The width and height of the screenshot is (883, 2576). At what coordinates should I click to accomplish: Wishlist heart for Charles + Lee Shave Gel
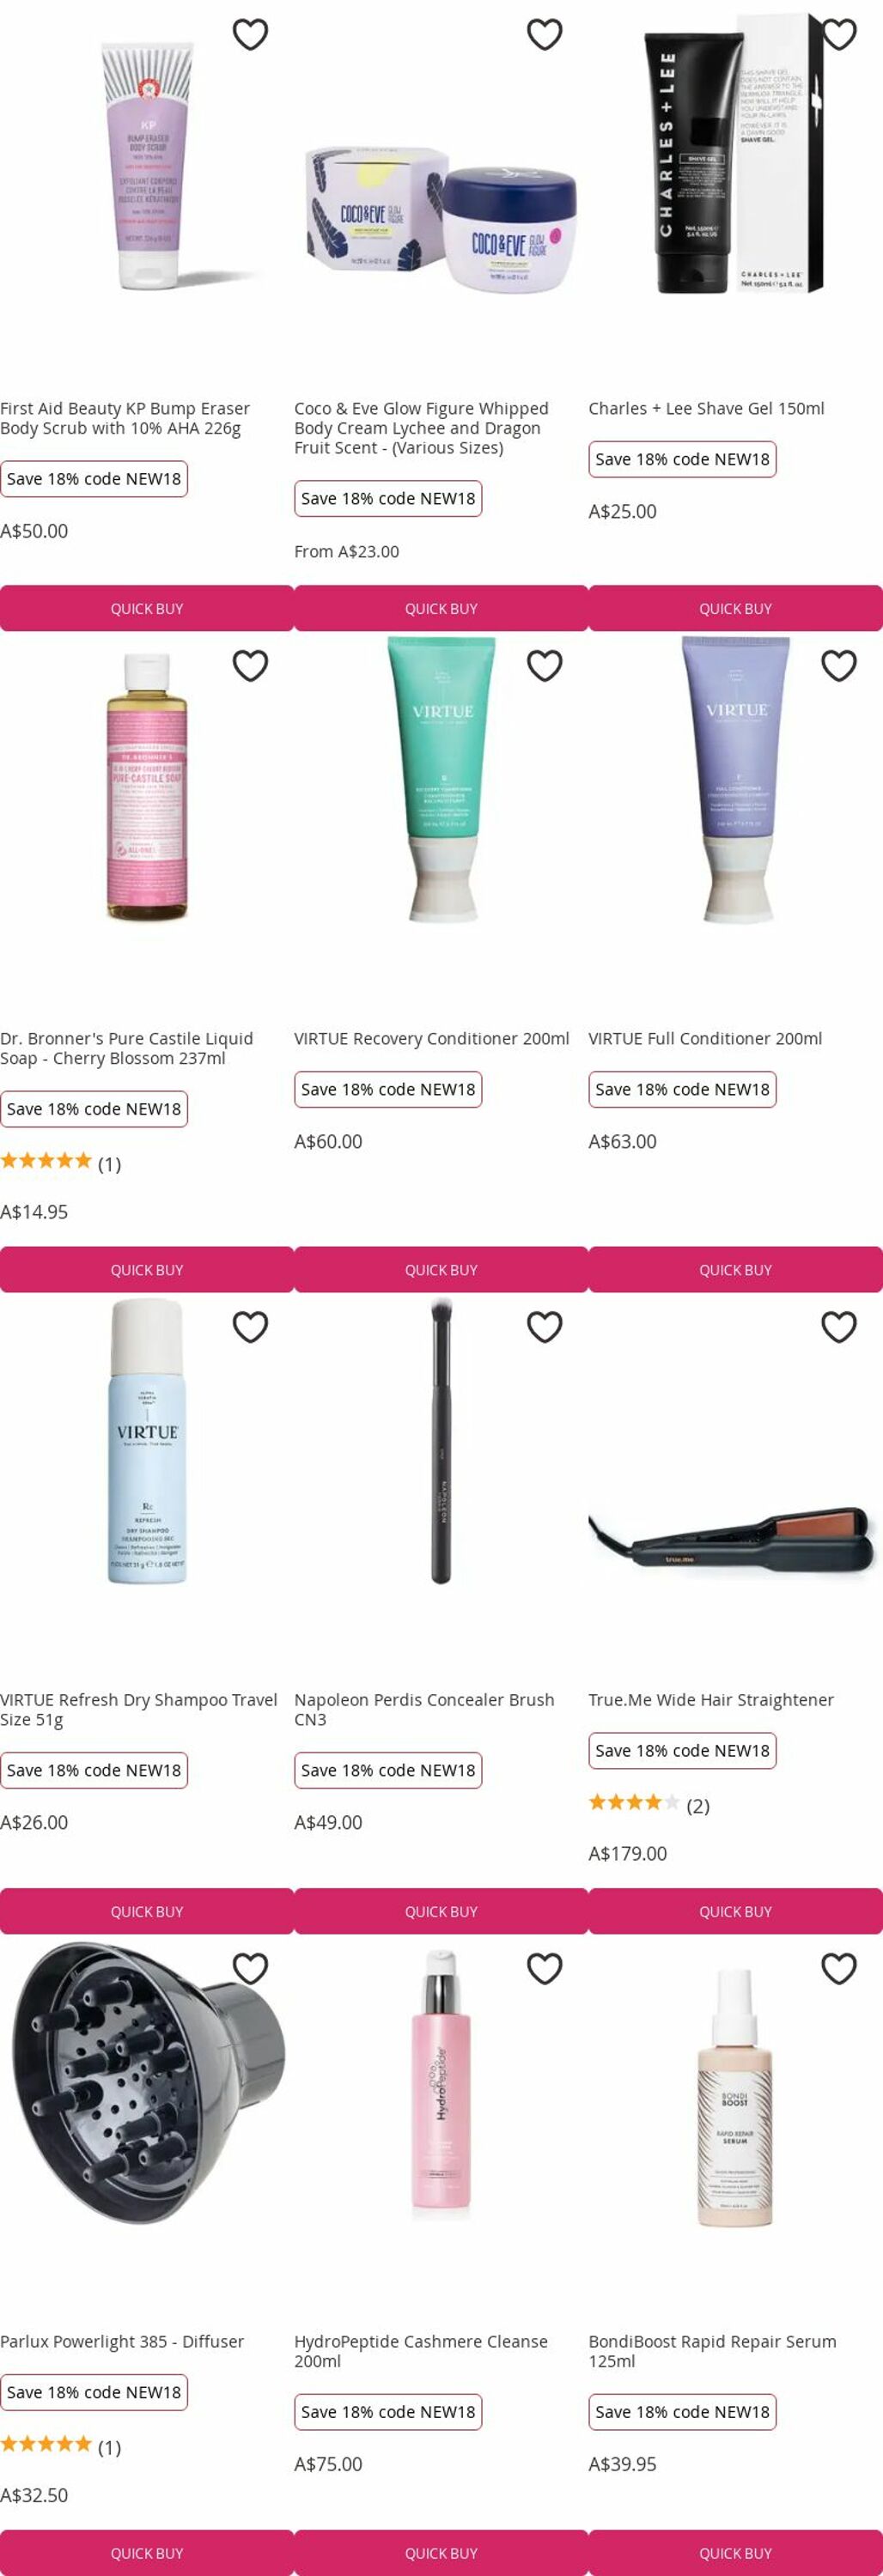[838, 34]
